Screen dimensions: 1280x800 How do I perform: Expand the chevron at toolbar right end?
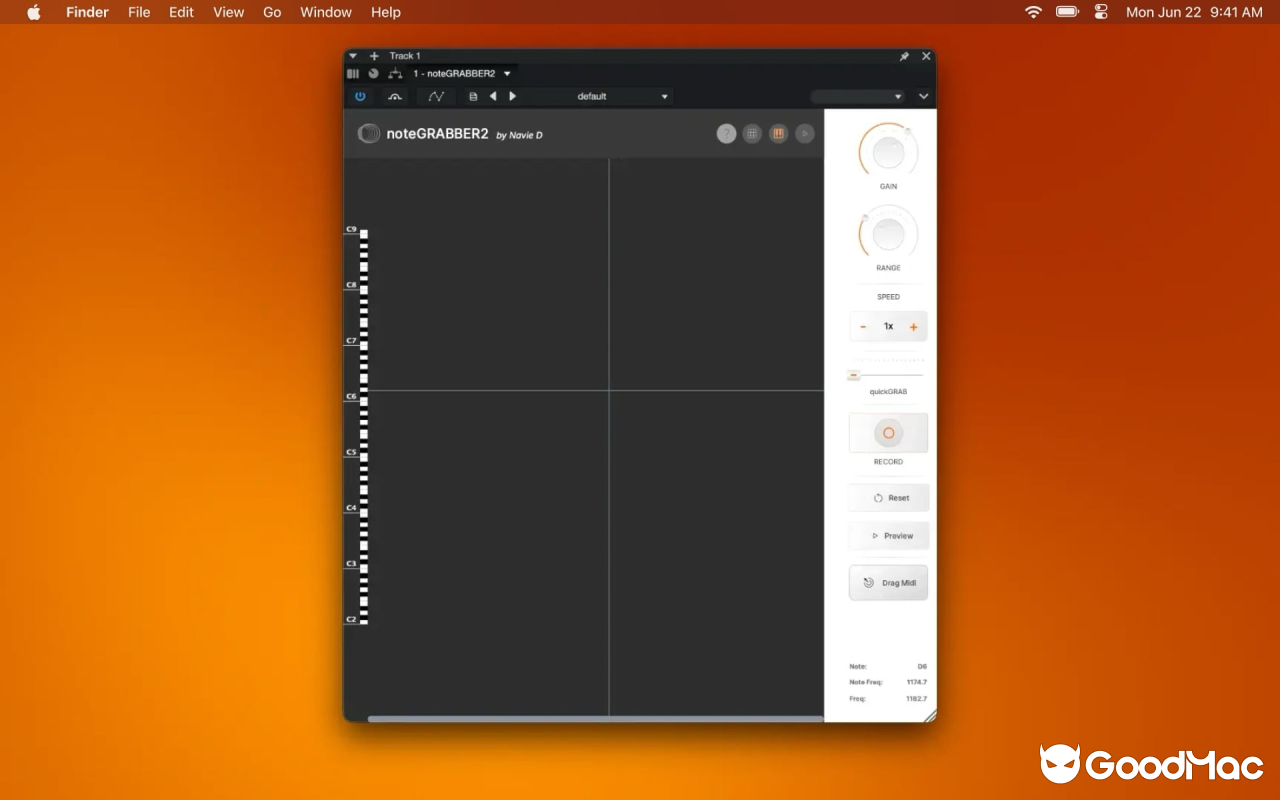(x=923, y=97)
